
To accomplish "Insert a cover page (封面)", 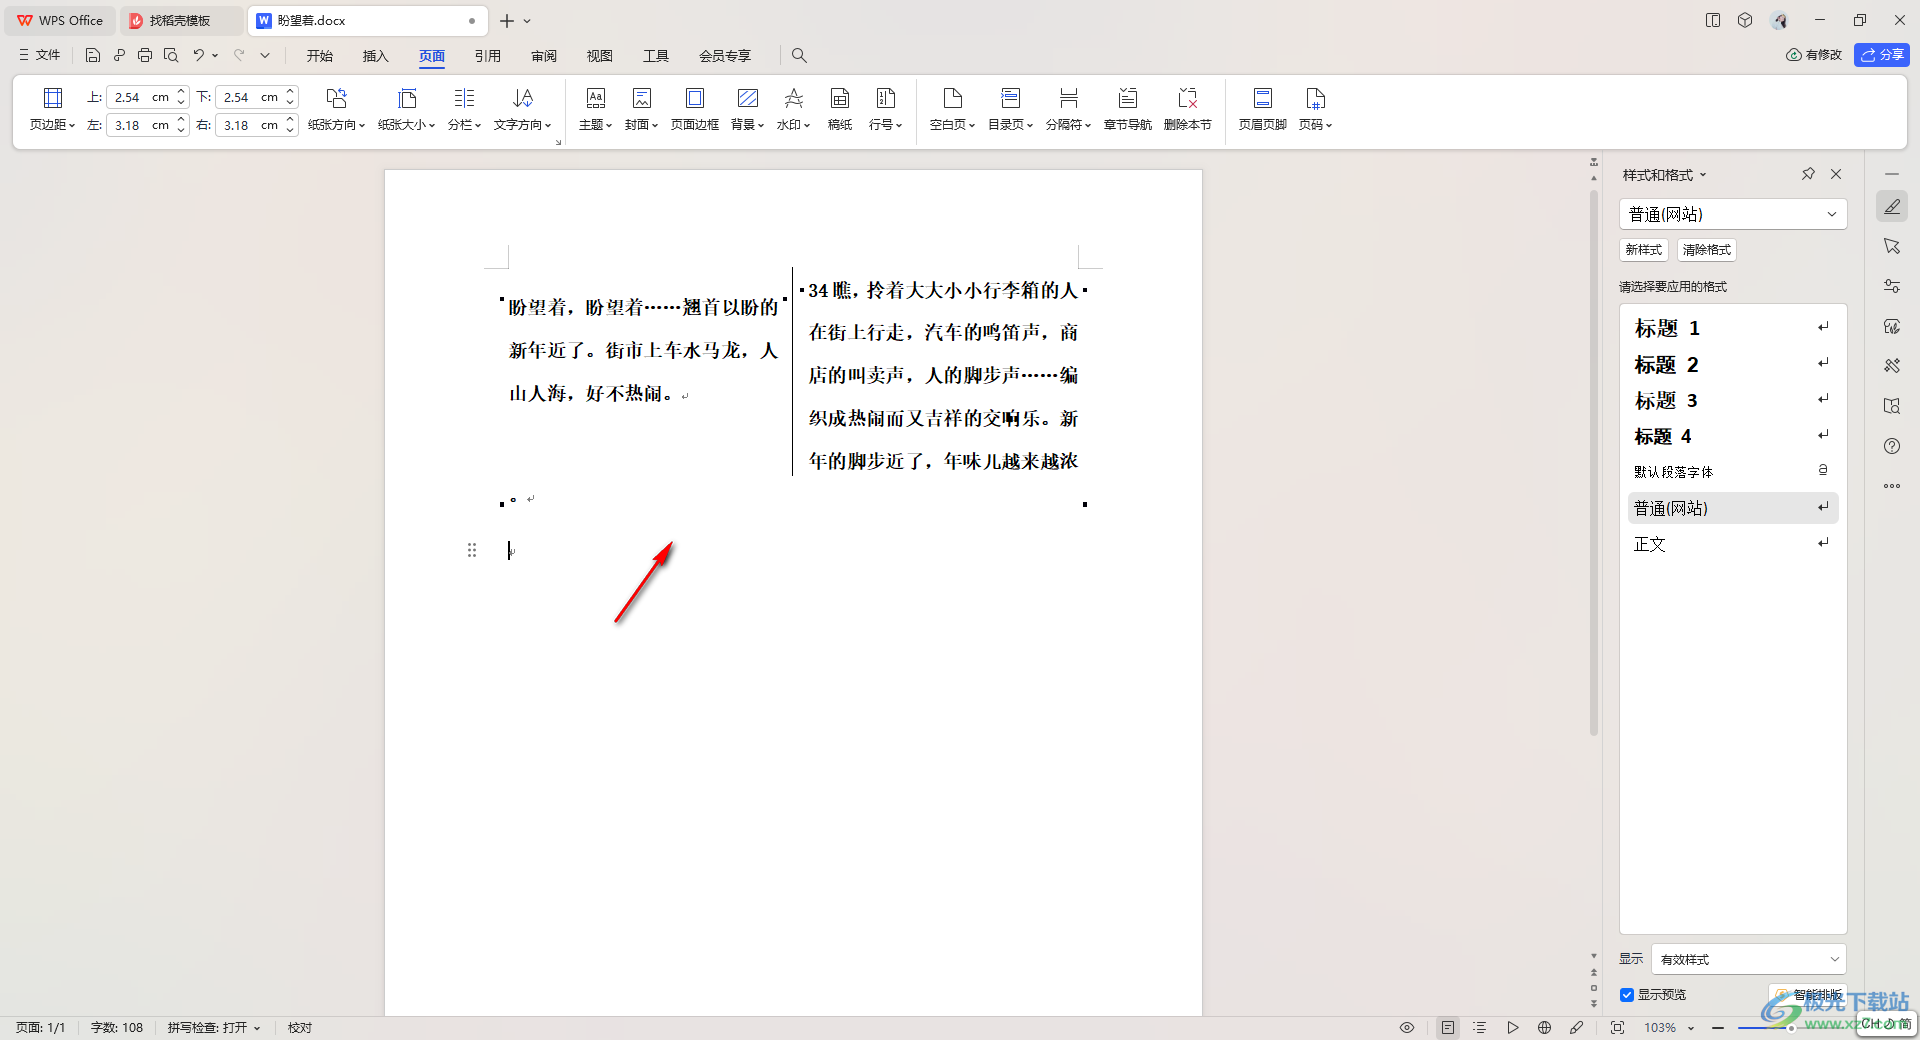I will point(641,109).
